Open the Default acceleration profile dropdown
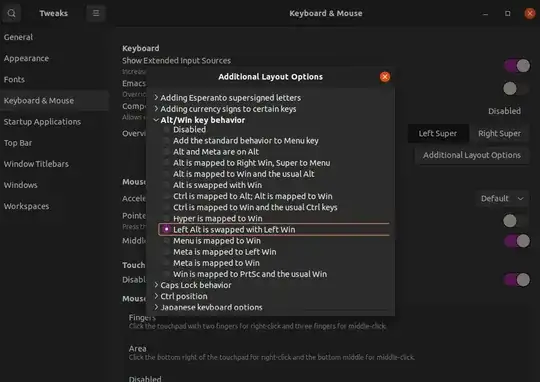Image resolution: width=540 pixels, height=382 pixels. coord(502,198)
